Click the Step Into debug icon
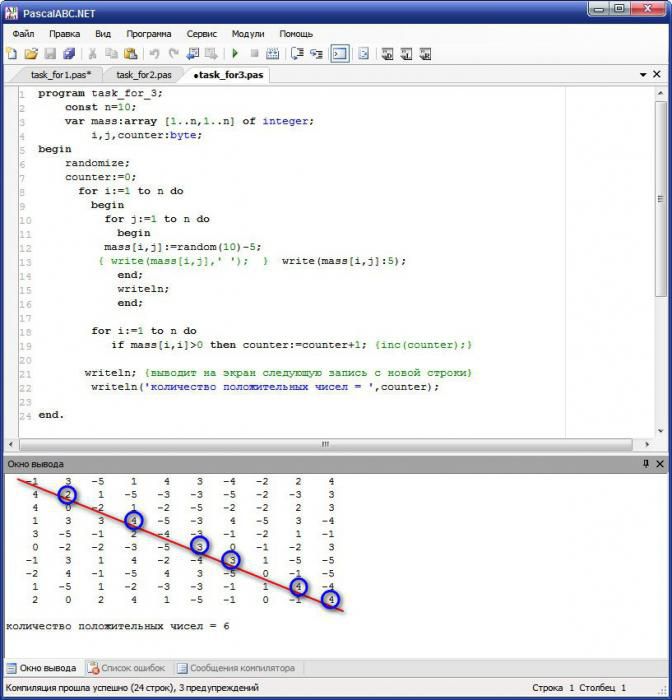 click(x=317, y=54)
